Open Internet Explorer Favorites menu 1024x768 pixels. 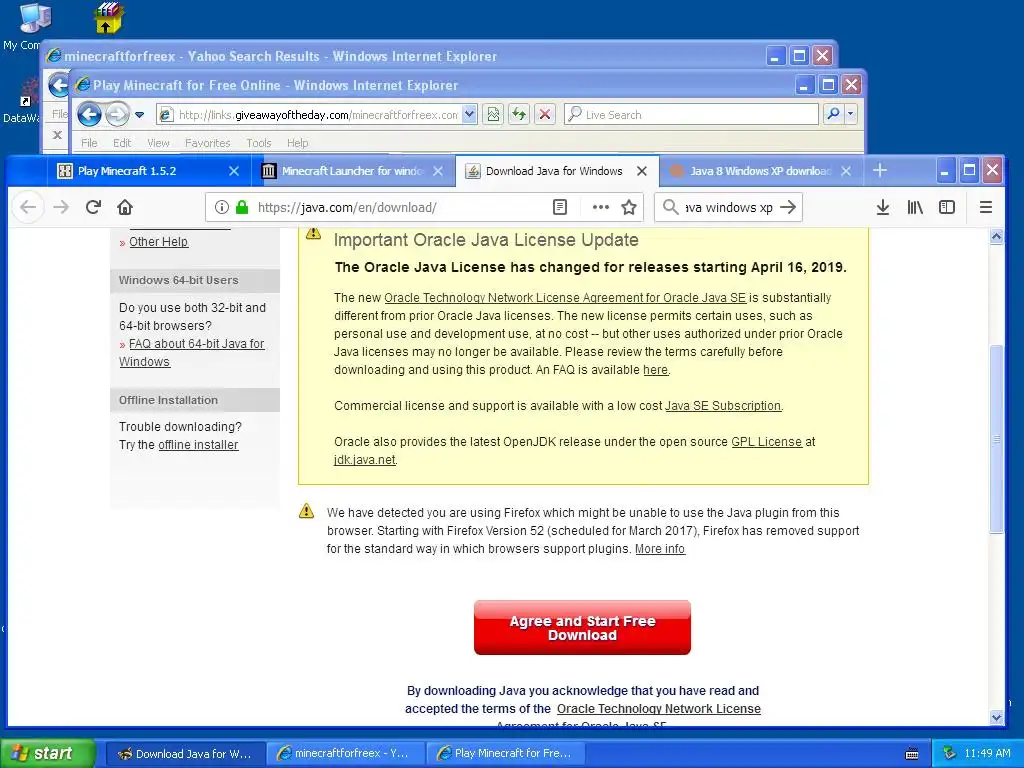pyautogui.click(x=208, y=142)
